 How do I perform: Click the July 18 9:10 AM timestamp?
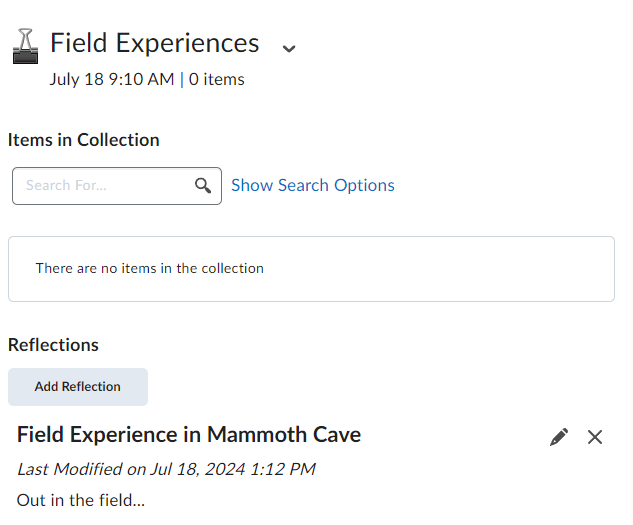[112, 79]
